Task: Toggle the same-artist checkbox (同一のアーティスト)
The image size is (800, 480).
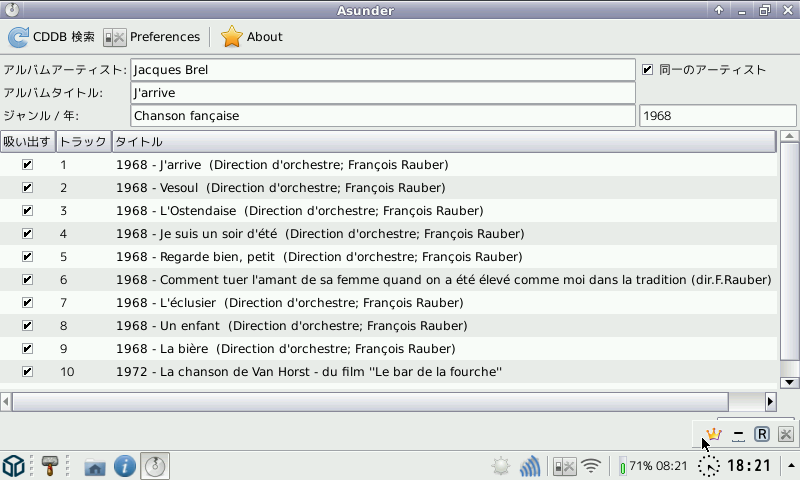Action: click(648, 70)
